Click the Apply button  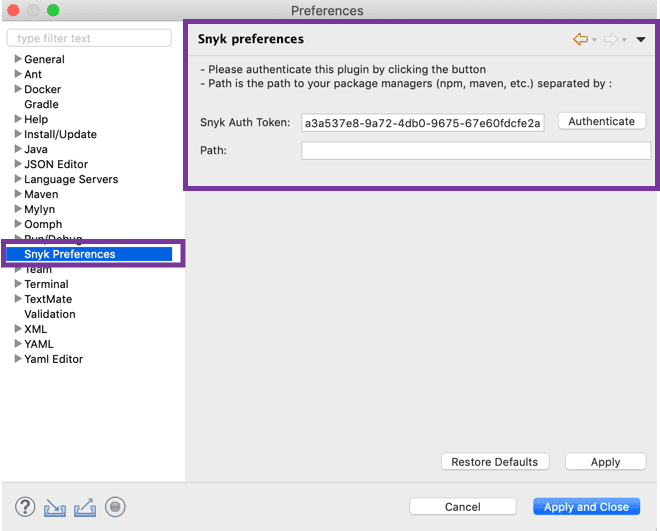coord(606,462)
